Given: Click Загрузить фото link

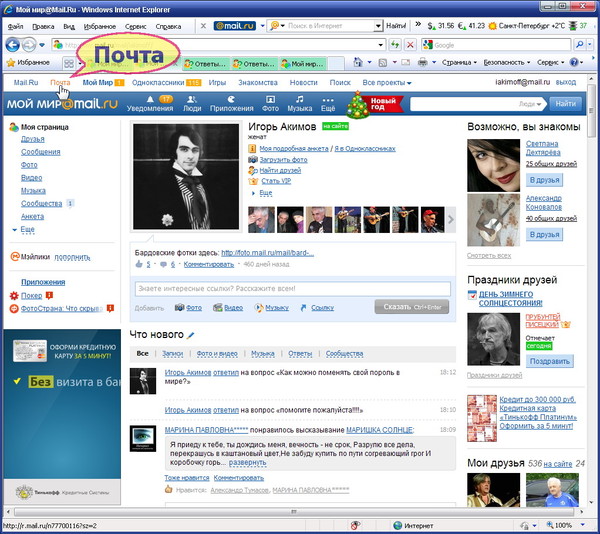Looking at the screenshot, I should click(283, 160).
